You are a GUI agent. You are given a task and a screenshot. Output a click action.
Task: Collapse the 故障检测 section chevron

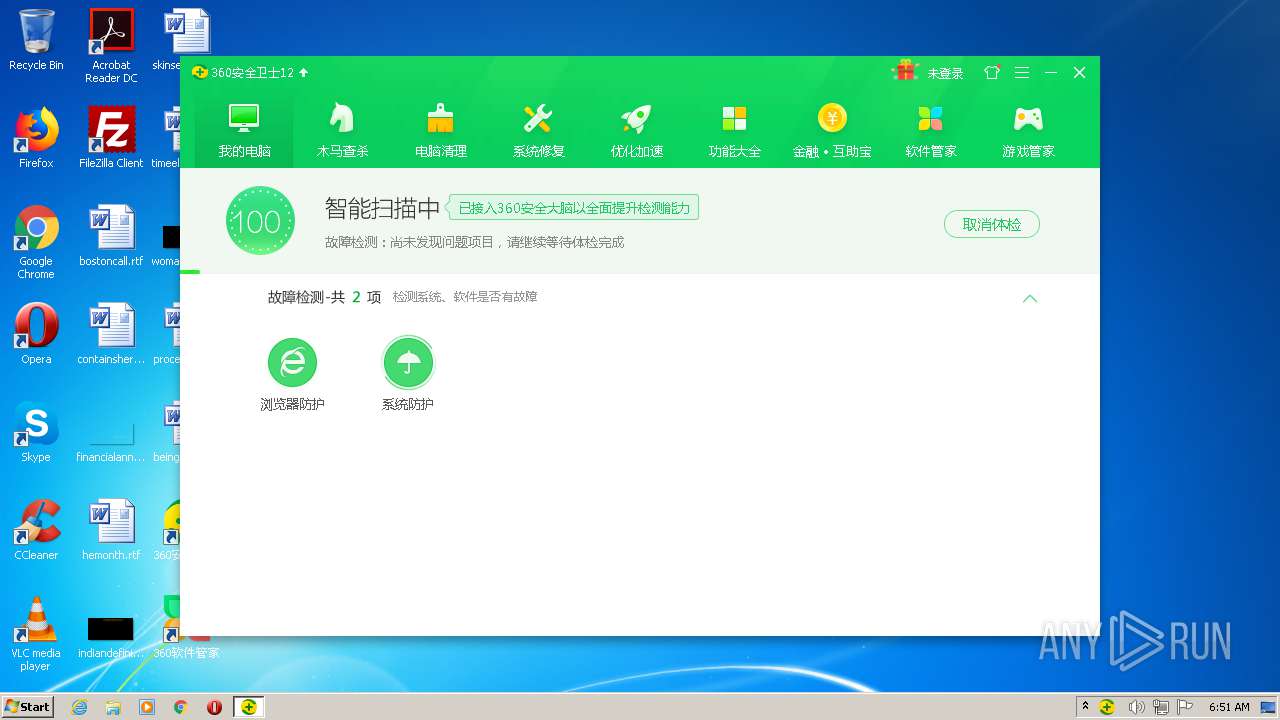1030,298
